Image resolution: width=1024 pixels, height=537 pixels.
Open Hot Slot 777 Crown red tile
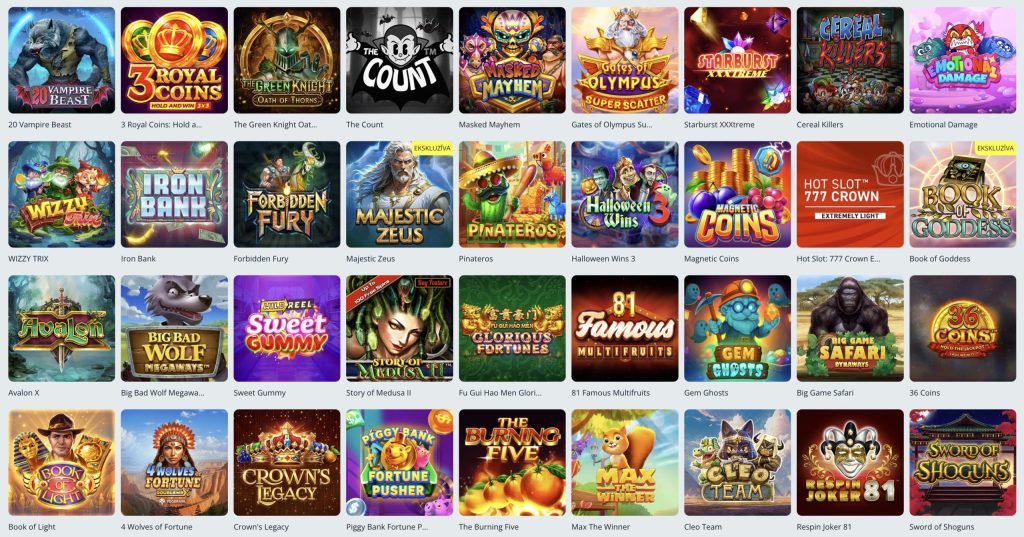pos(850,194)
